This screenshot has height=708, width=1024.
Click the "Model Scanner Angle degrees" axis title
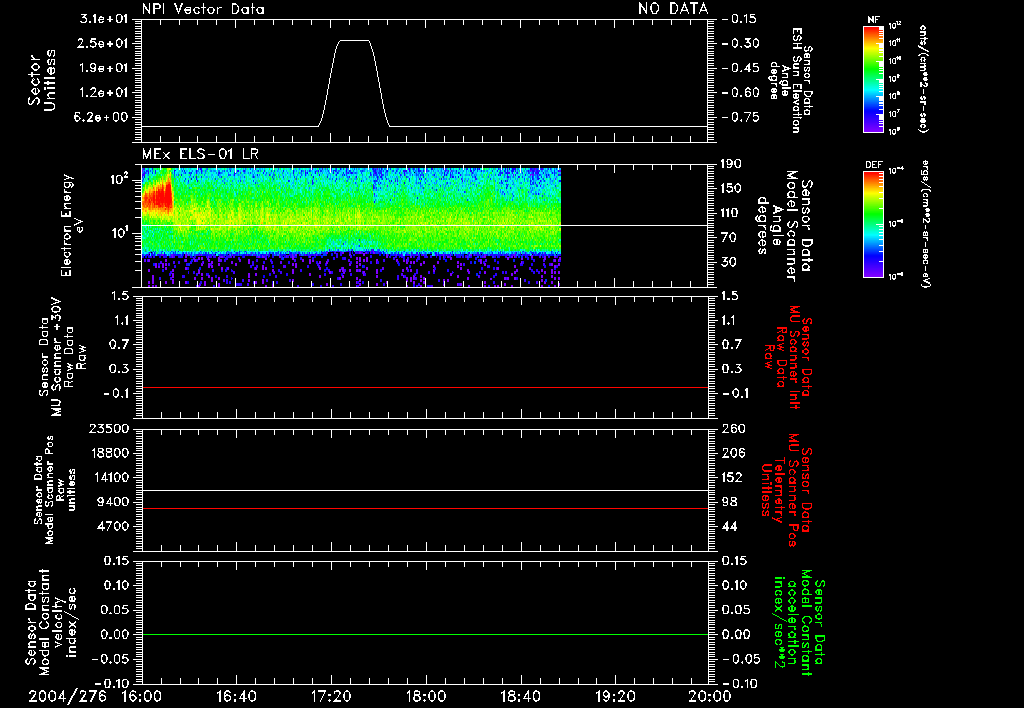776,225
